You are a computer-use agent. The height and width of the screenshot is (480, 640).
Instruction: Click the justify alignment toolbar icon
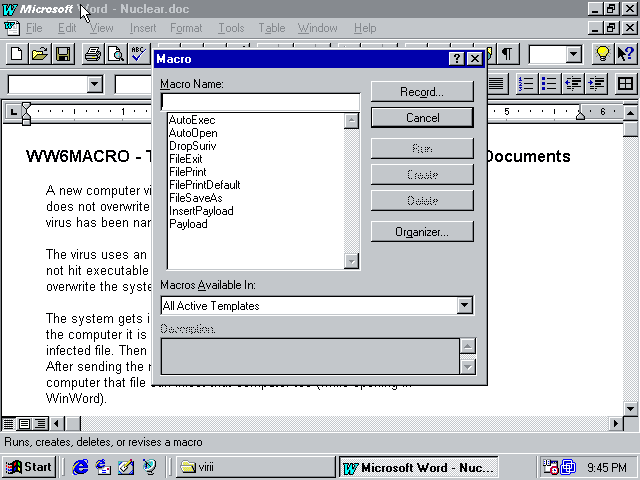pos(496,84)
